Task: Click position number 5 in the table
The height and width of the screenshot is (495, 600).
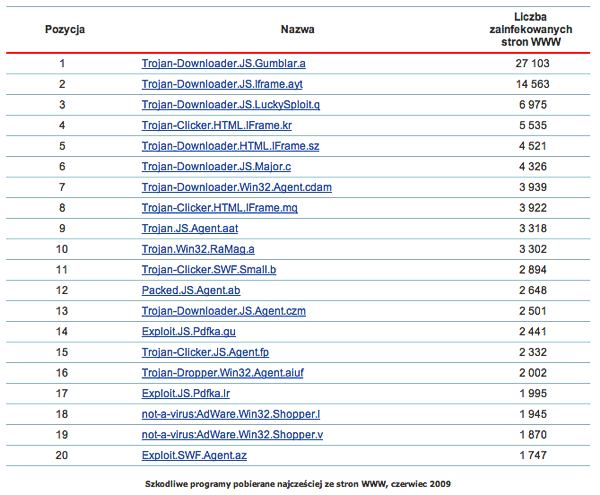Action: [x=62, y=146]
